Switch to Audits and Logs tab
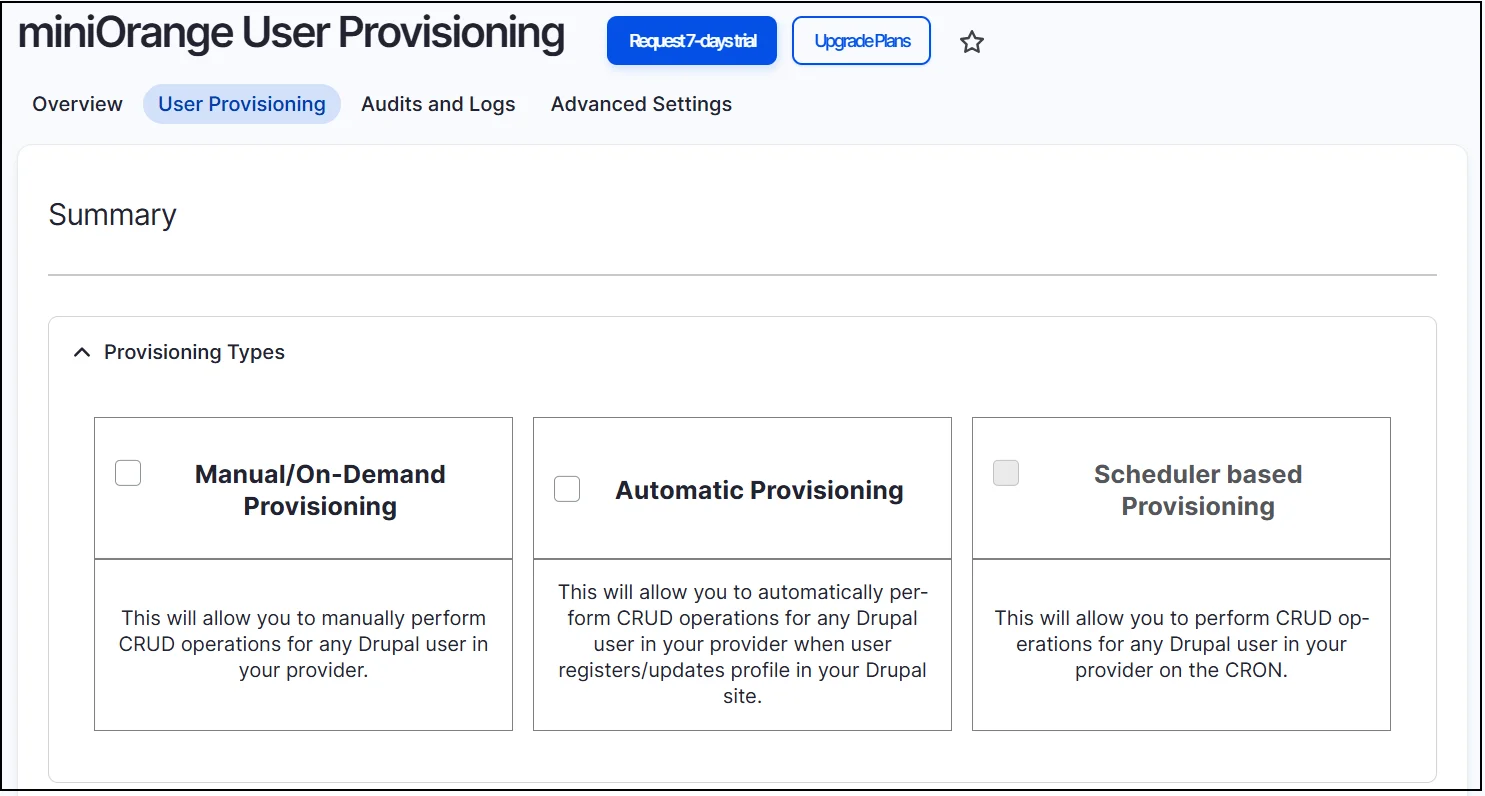This screenshot has height=796, width=1485. click(x=438, y=104)
